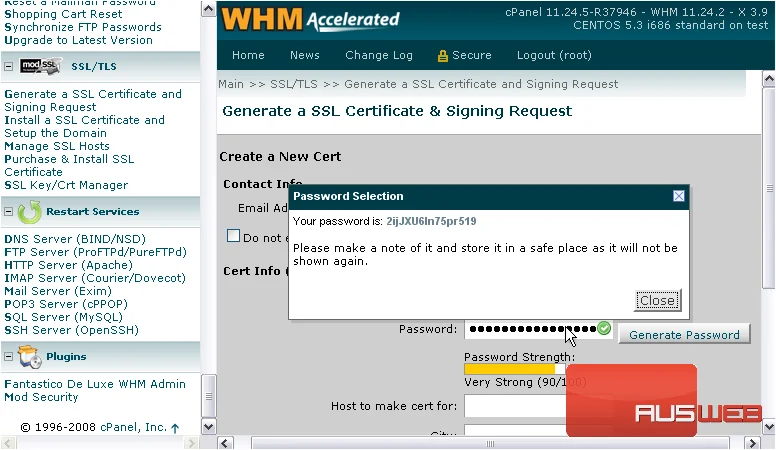Viewport: 776px width, 450px height.
Task: Select the Secure menu item
Action: (x=472, y=55)
